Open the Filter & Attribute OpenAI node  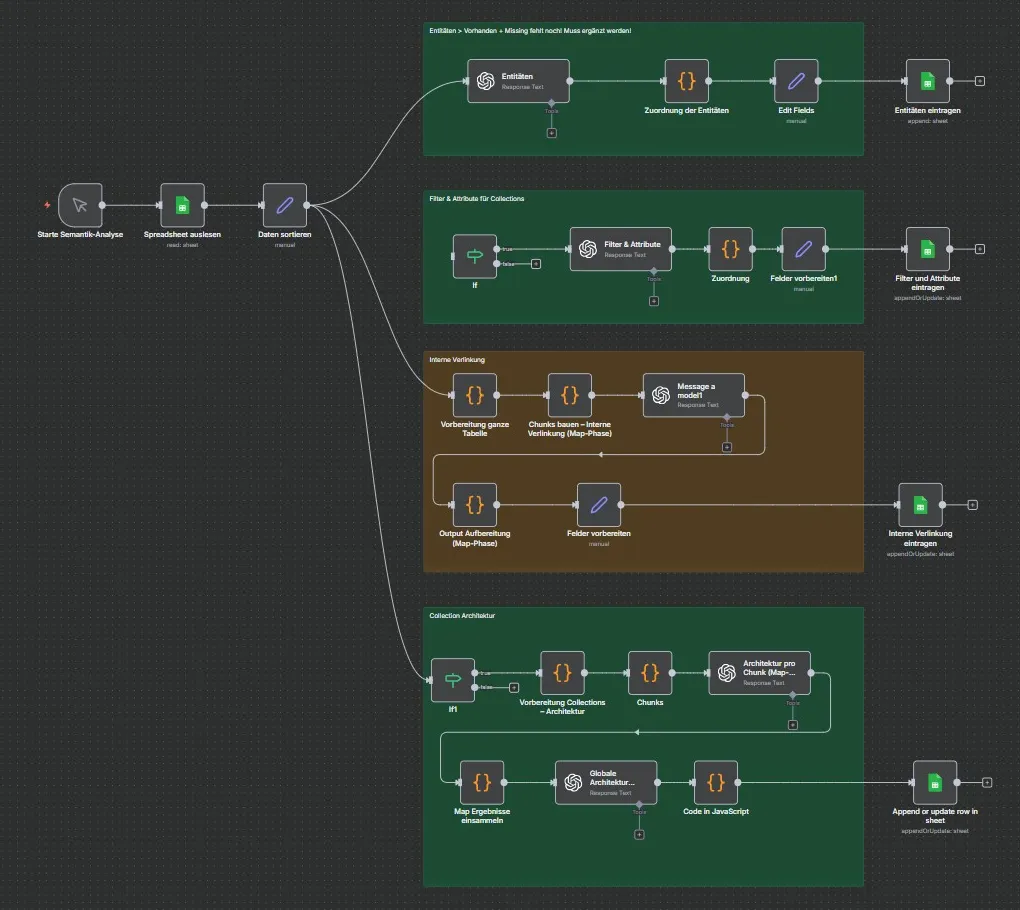621,249
